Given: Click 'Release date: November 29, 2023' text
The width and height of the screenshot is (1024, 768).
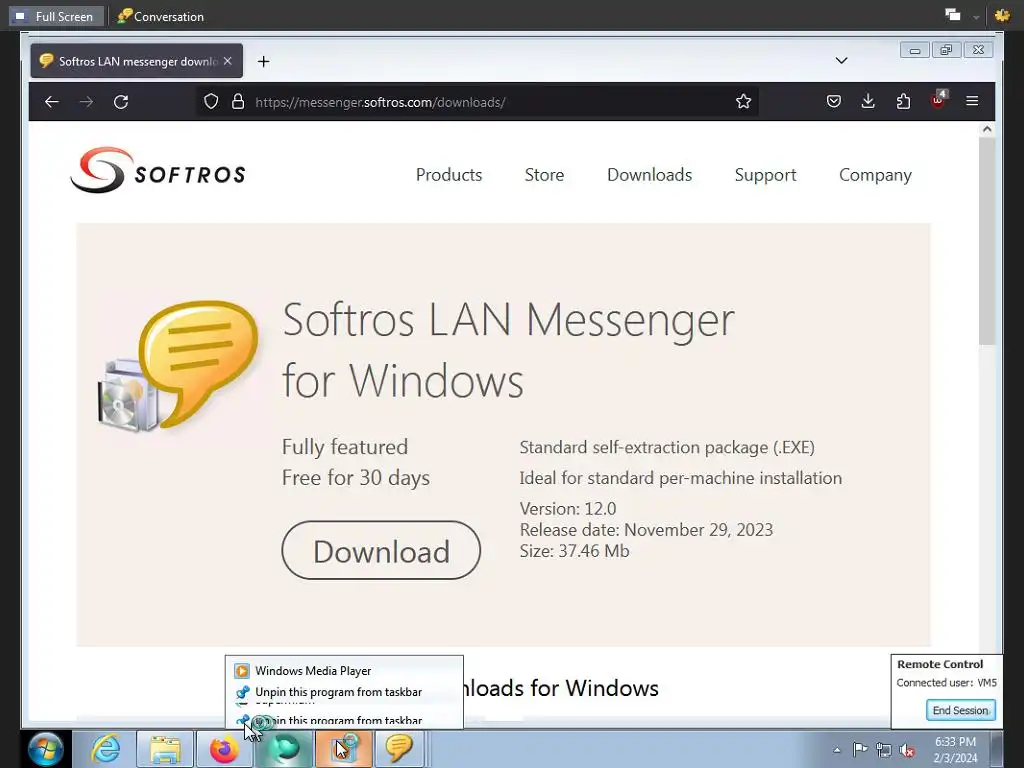Looking at the screenshot, I should pos(646,530).
